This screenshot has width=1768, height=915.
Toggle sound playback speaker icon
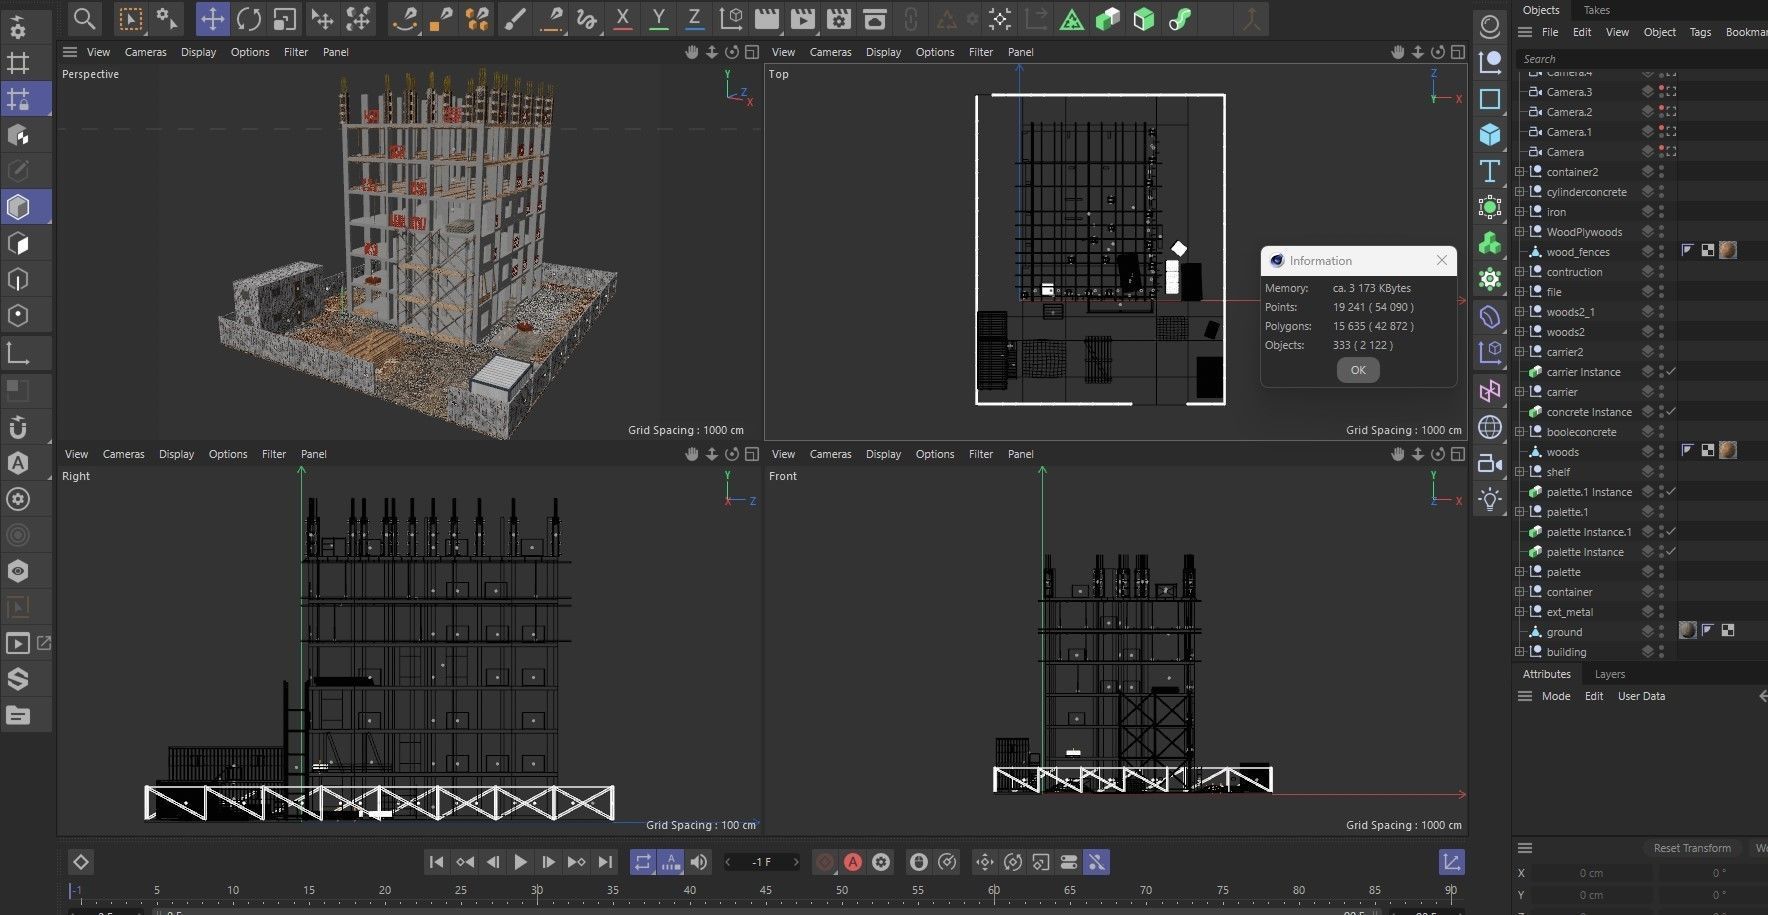click(x=699, y=862)
